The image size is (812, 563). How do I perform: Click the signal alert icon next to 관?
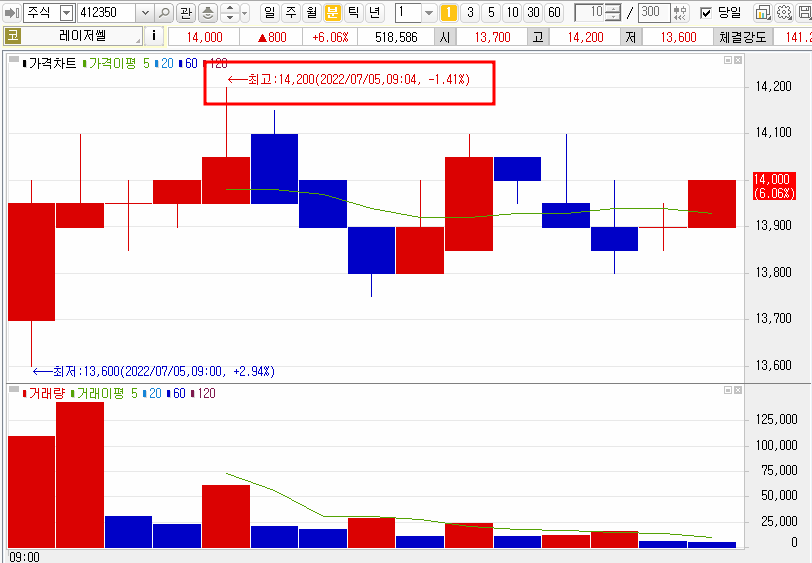(x=208, y=12)
